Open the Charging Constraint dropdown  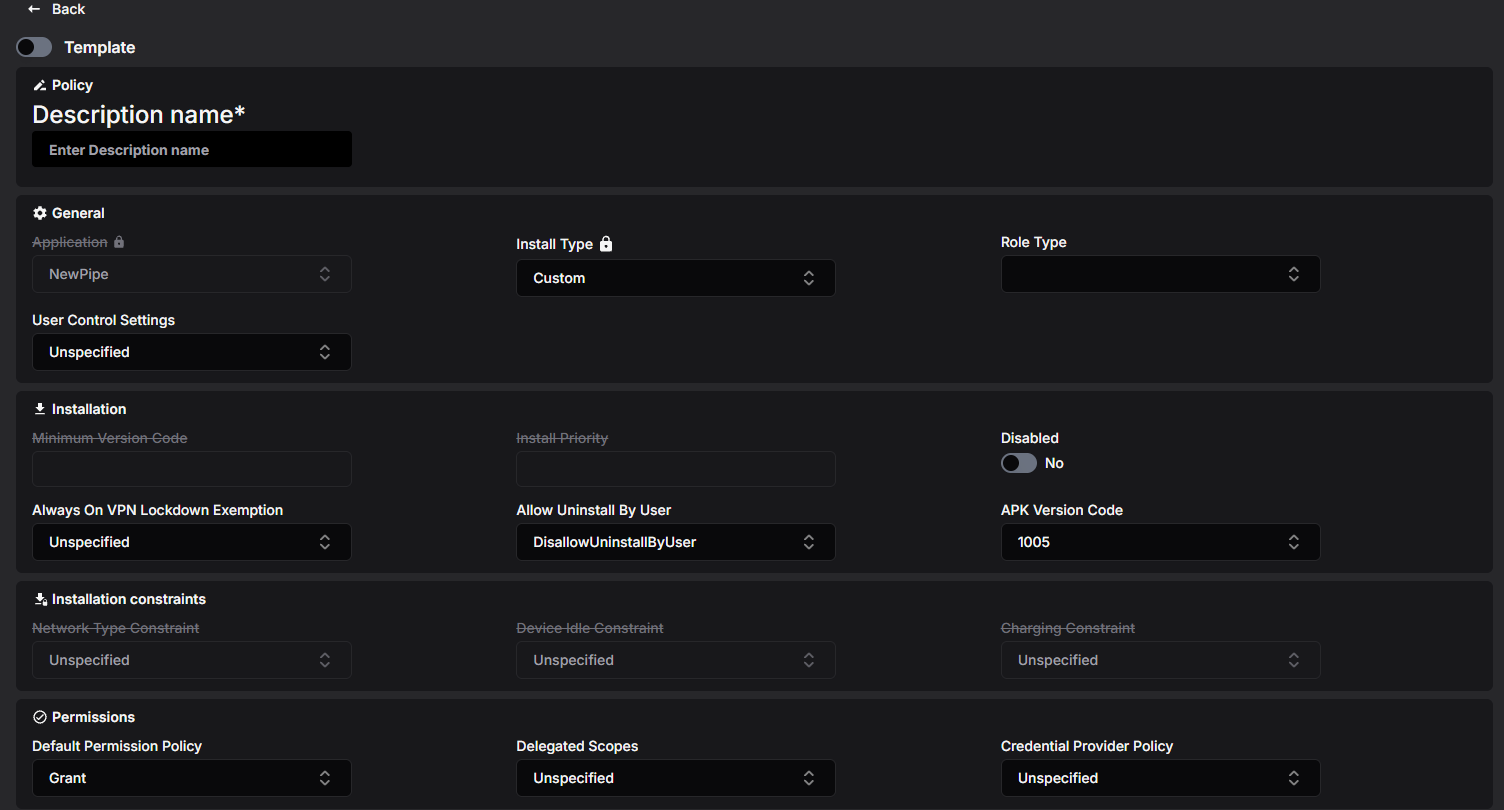click(1160, 660)
